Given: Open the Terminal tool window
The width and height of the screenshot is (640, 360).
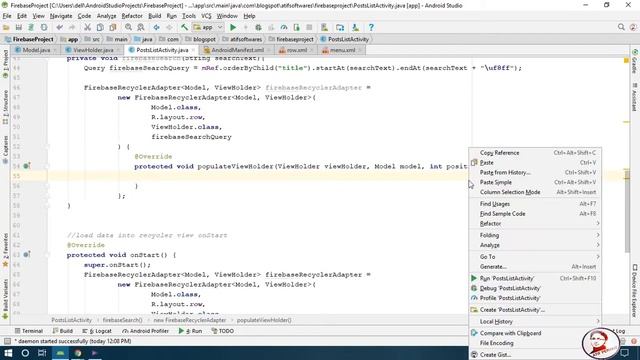Looking at the screenshot, I should click(x=29, y=331).
